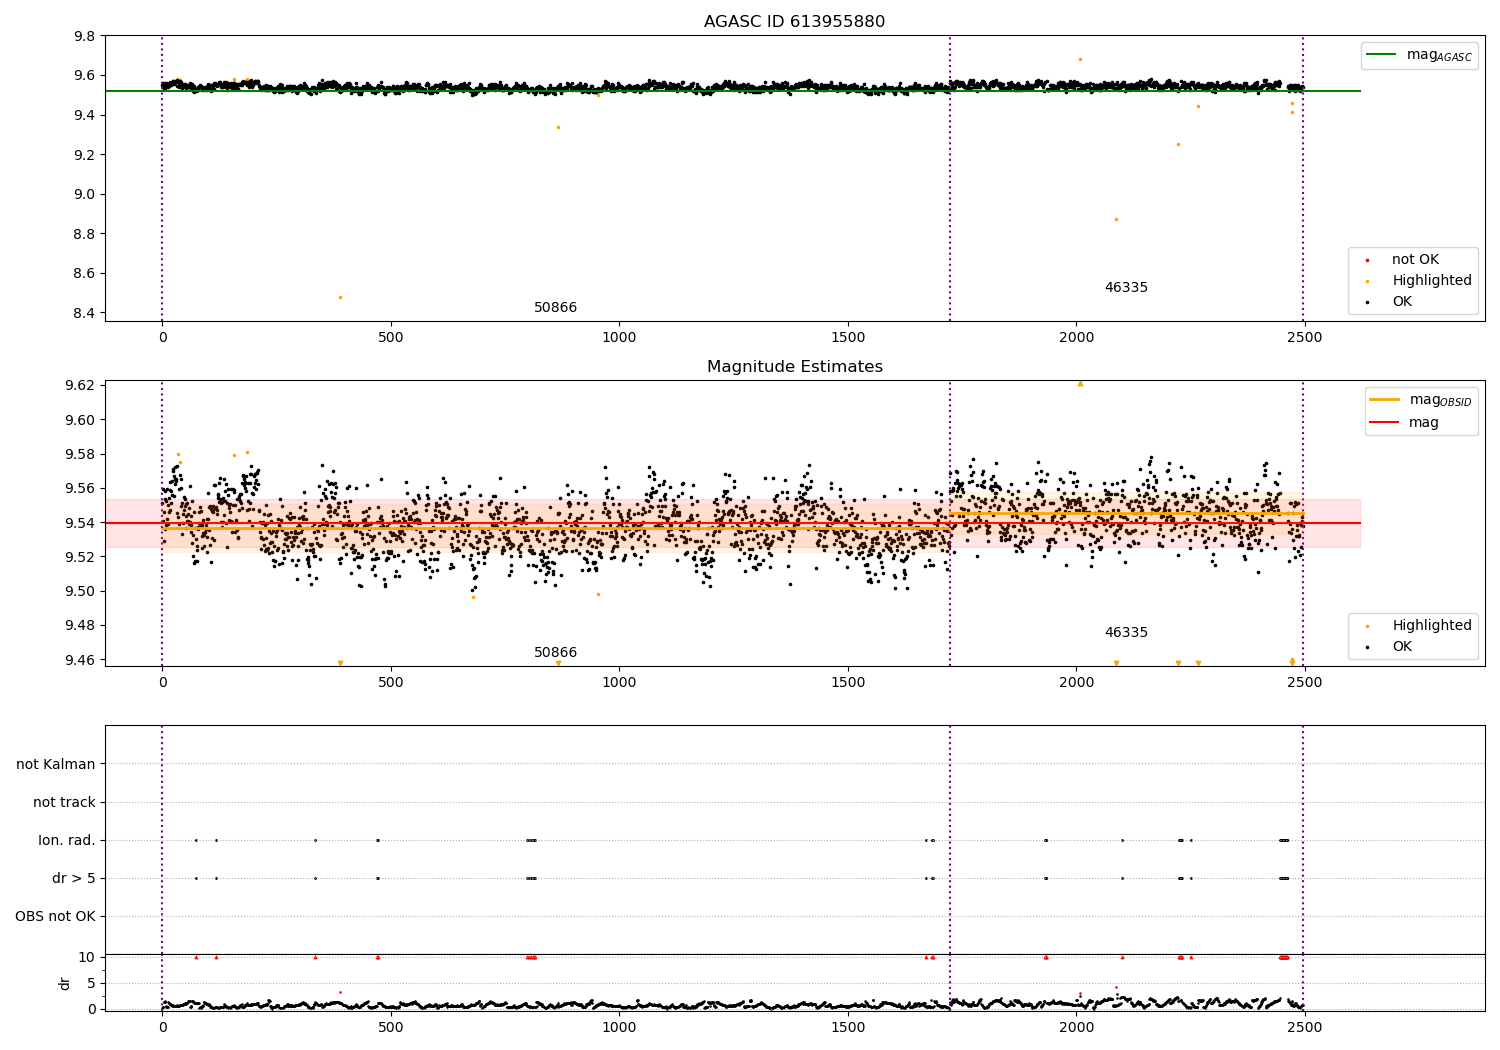Click the 46335 label in the top plot

[x=1126, y=288]
